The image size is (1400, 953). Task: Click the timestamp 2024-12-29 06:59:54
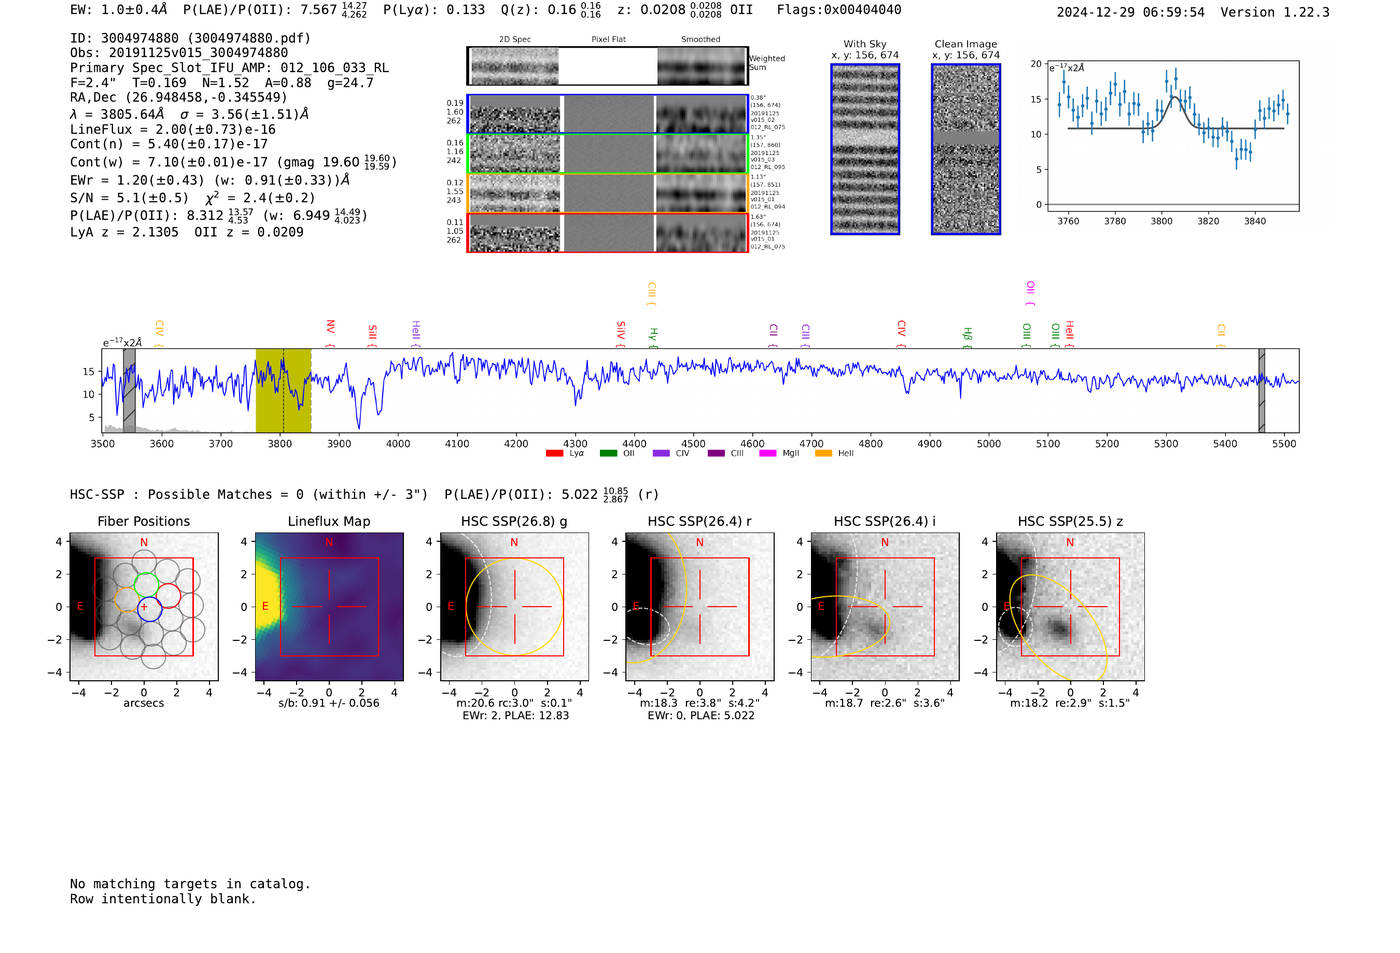pos(1131,12)
